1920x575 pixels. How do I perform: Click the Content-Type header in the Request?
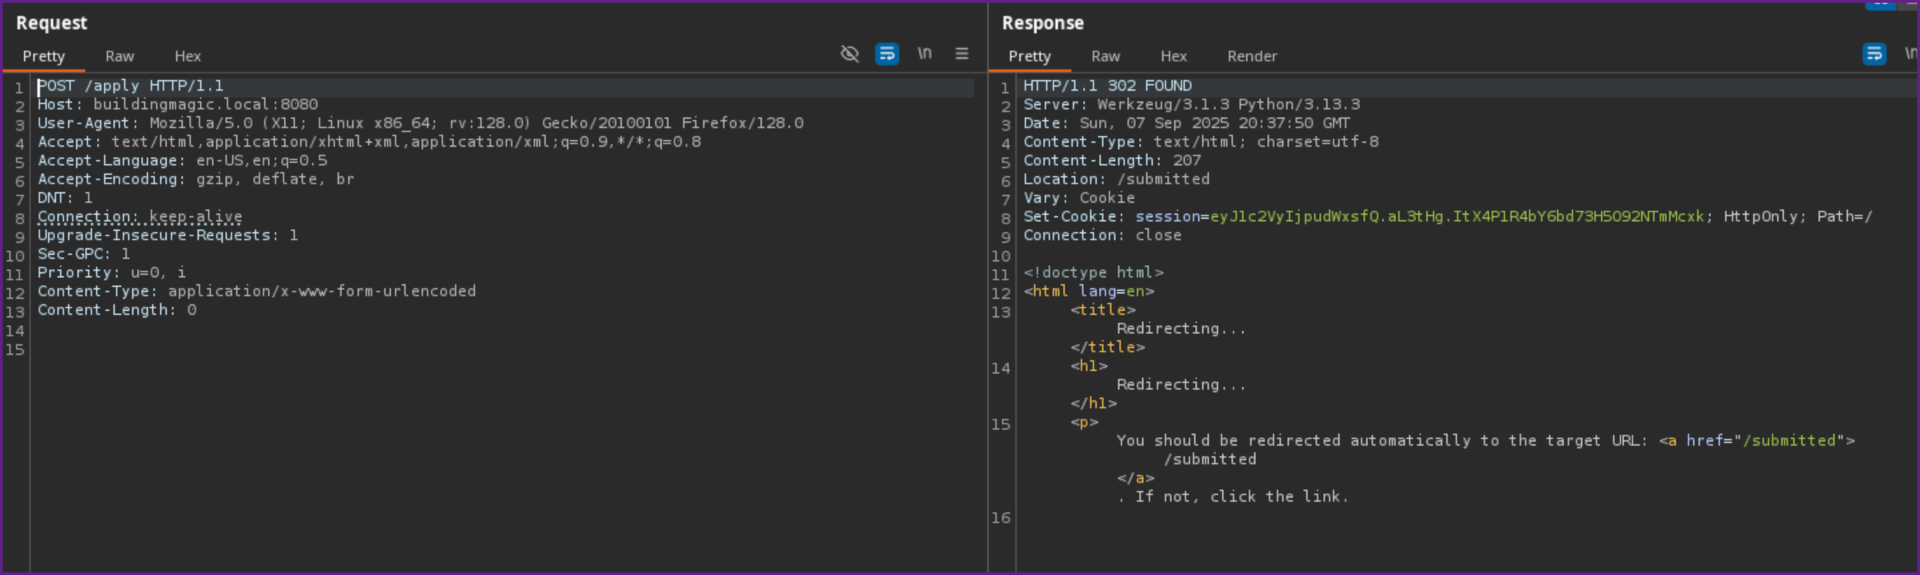point(256,292)
